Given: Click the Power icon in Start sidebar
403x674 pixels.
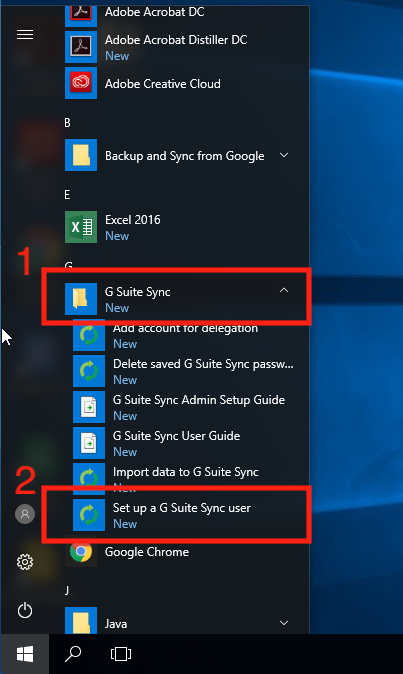Looking at the screenshot, I should coord(25,610).
